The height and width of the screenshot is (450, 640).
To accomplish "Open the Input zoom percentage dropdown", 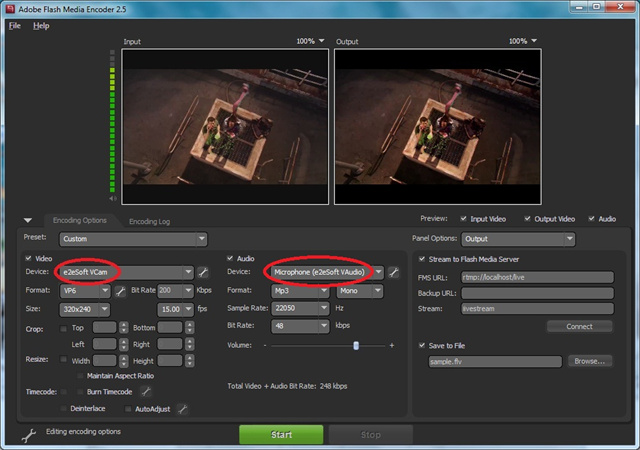I will pos(310,41).
